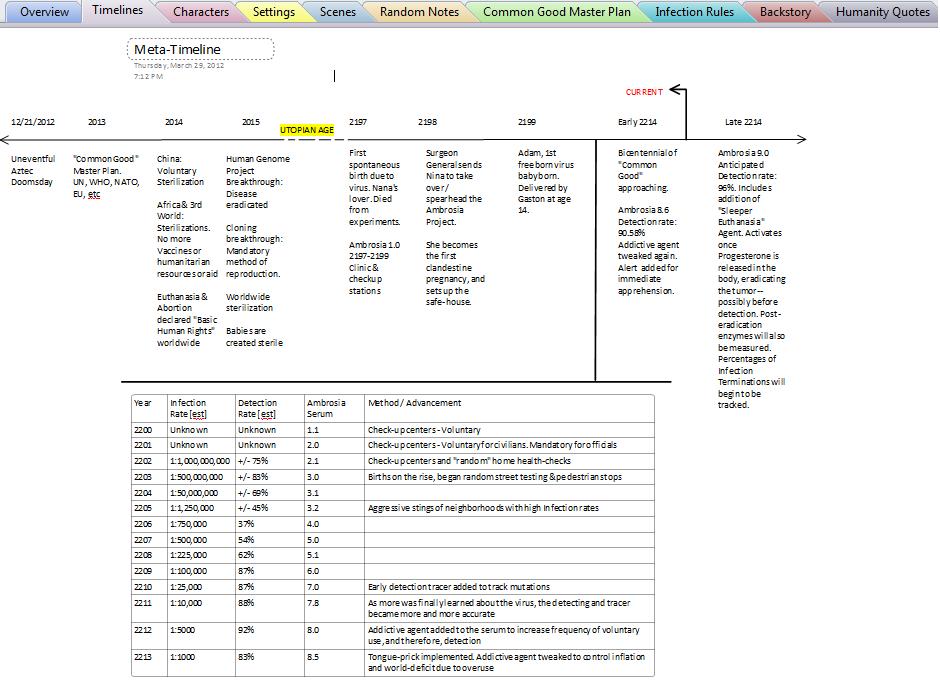Open the Overview section tab
Screen dimensions: 940x681
(x=44, y=12)
